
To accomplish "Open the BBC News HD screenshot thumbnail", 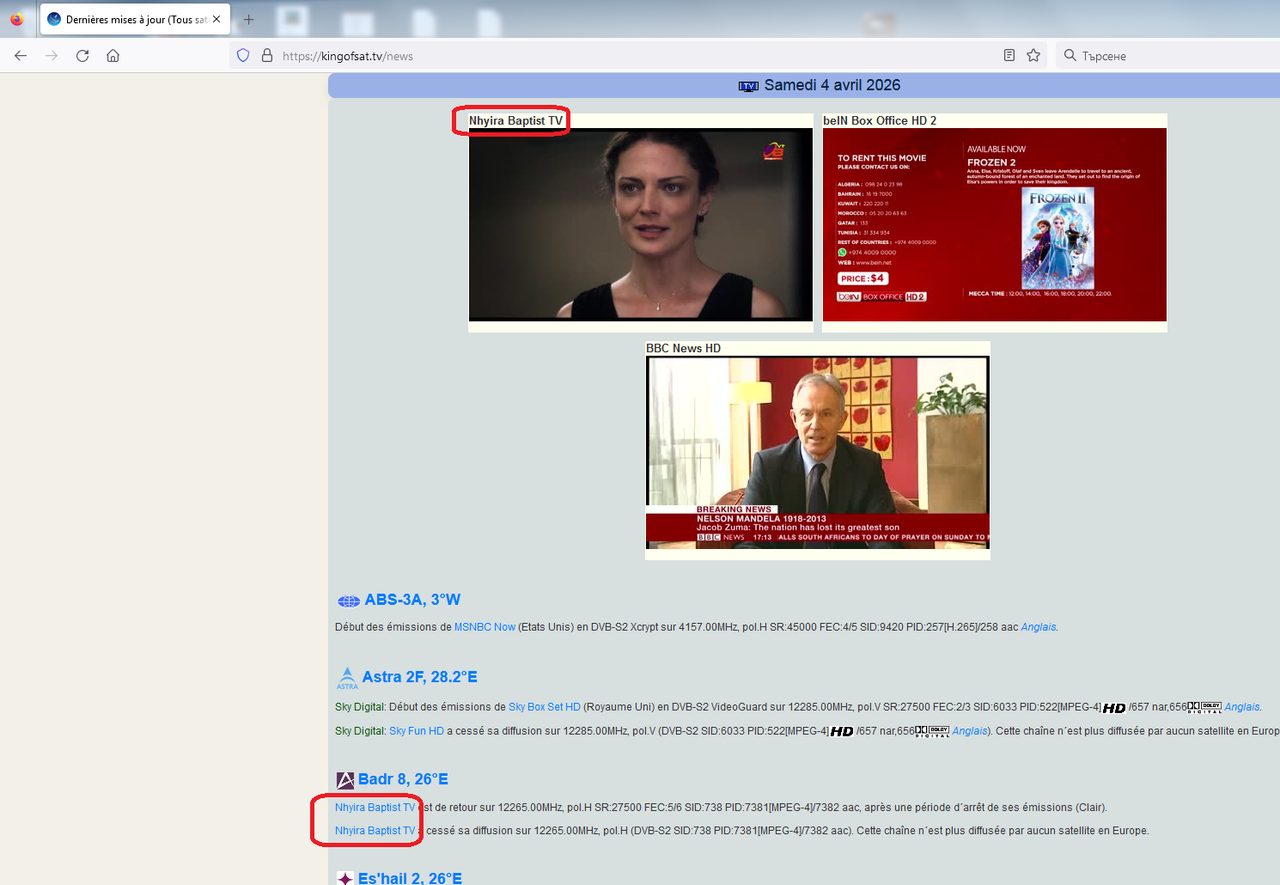I will [x=818, y=453].
